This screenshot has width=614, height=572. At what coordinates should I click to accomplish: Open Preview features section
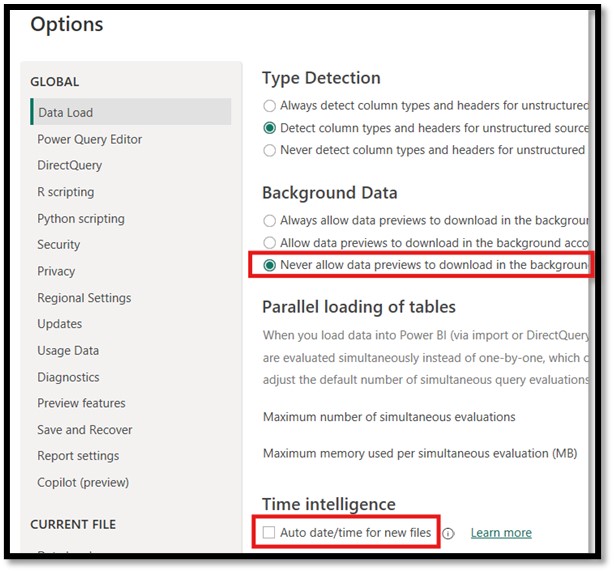click(x=81, y=403)
